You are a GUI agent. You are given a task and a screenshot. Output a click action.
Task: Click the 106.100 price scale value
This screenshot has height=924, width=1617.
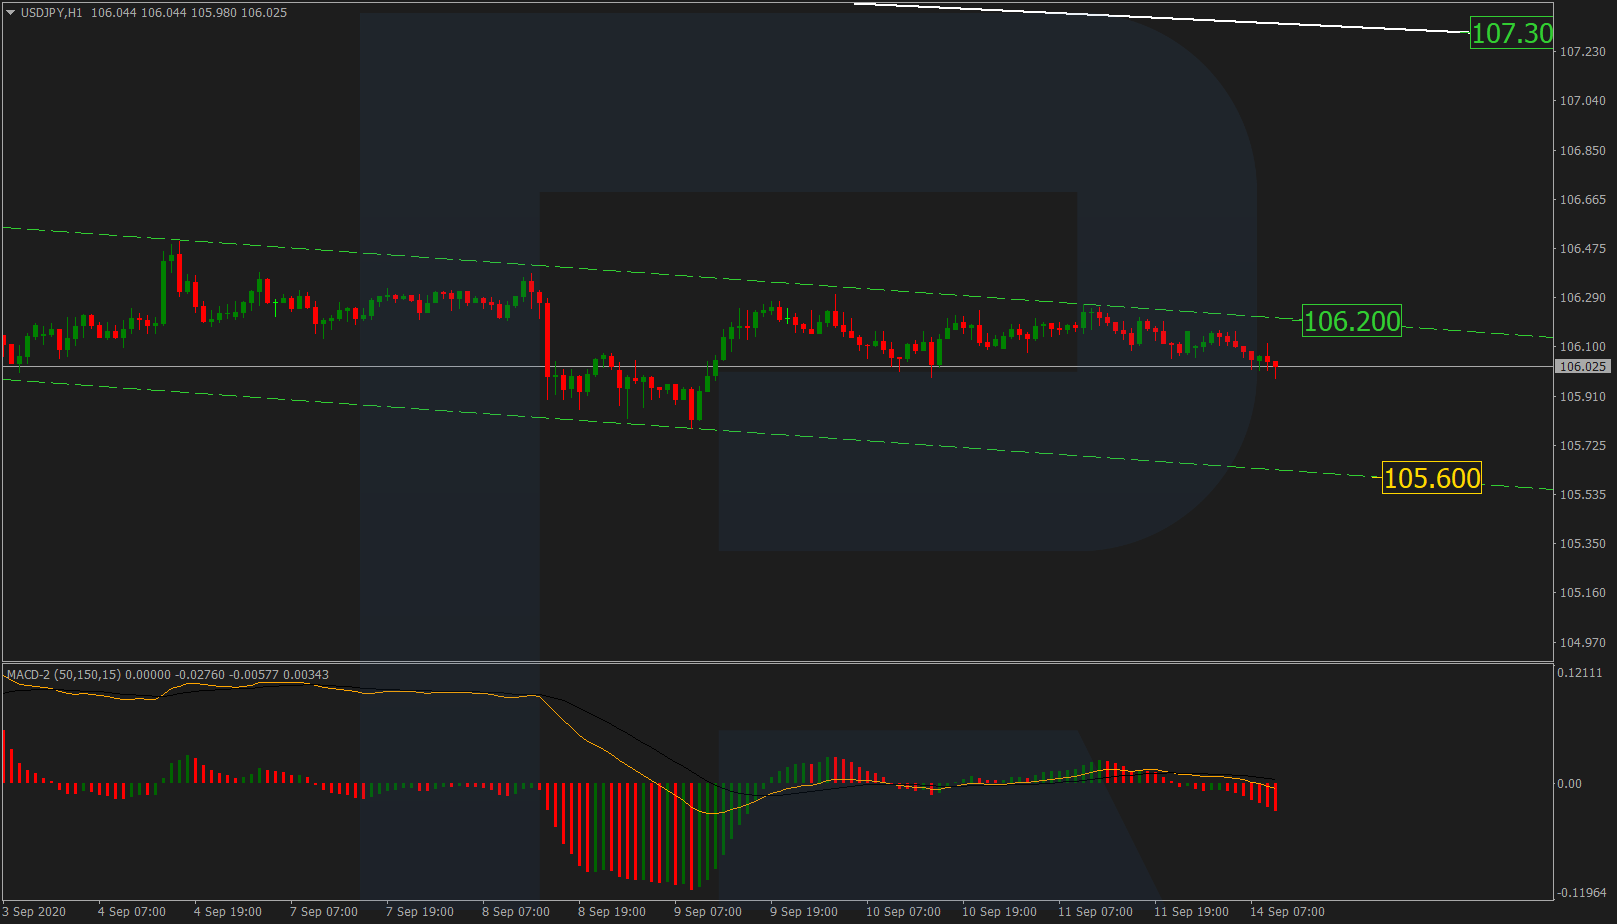[x=1583, y=347]
